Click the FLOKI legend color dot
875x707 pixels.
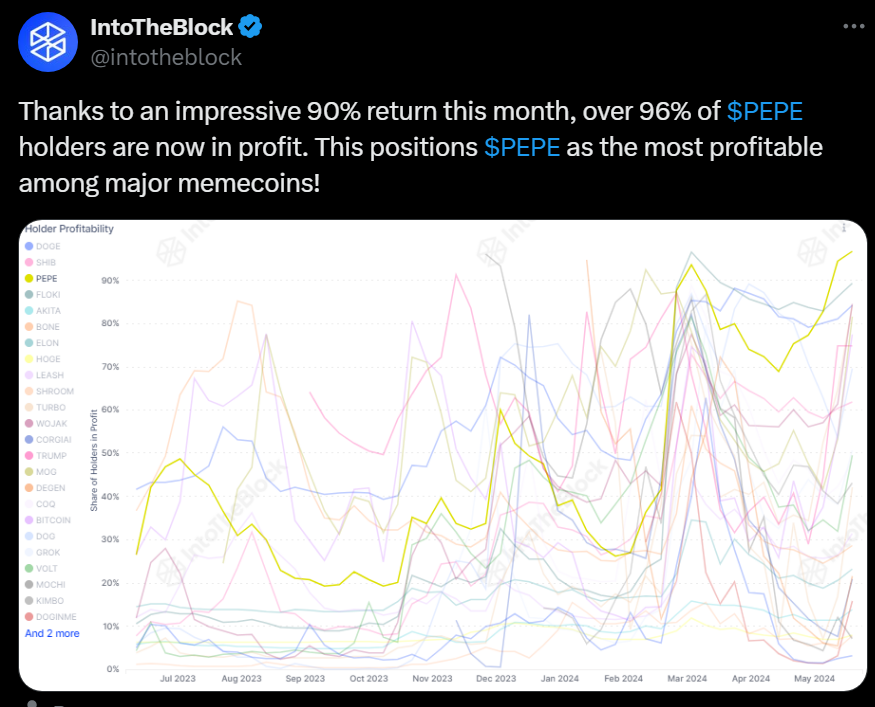click(x=29, y=295)
